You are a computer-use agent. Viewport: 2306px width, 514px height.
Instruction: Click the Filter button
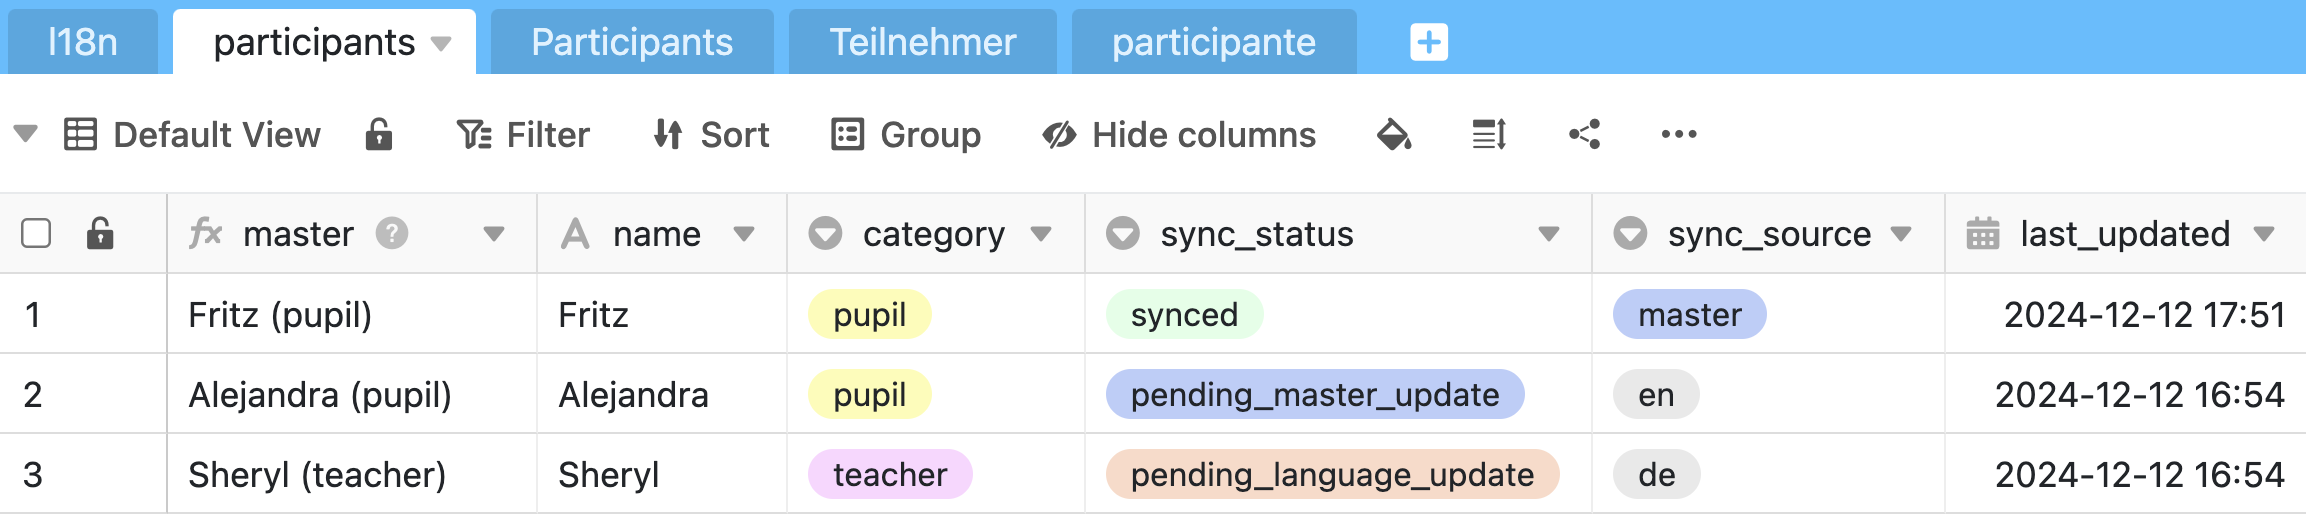(x=523, y=134)
